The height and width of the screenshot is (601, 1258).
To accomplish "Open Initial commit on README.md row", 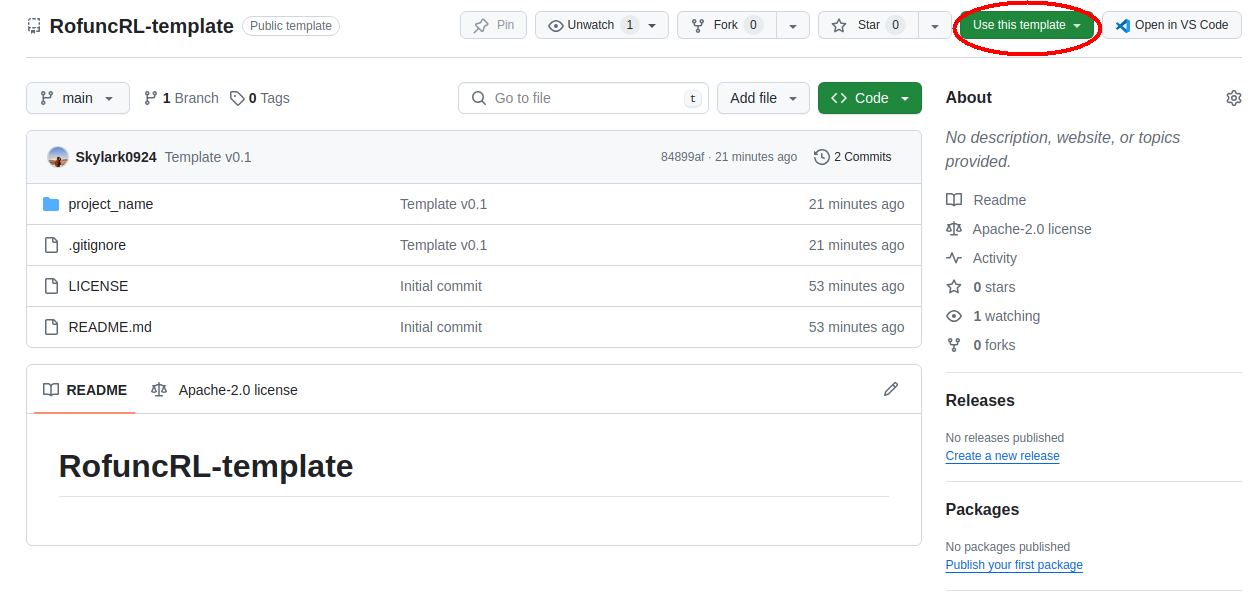I will click(x=441, y=327).
